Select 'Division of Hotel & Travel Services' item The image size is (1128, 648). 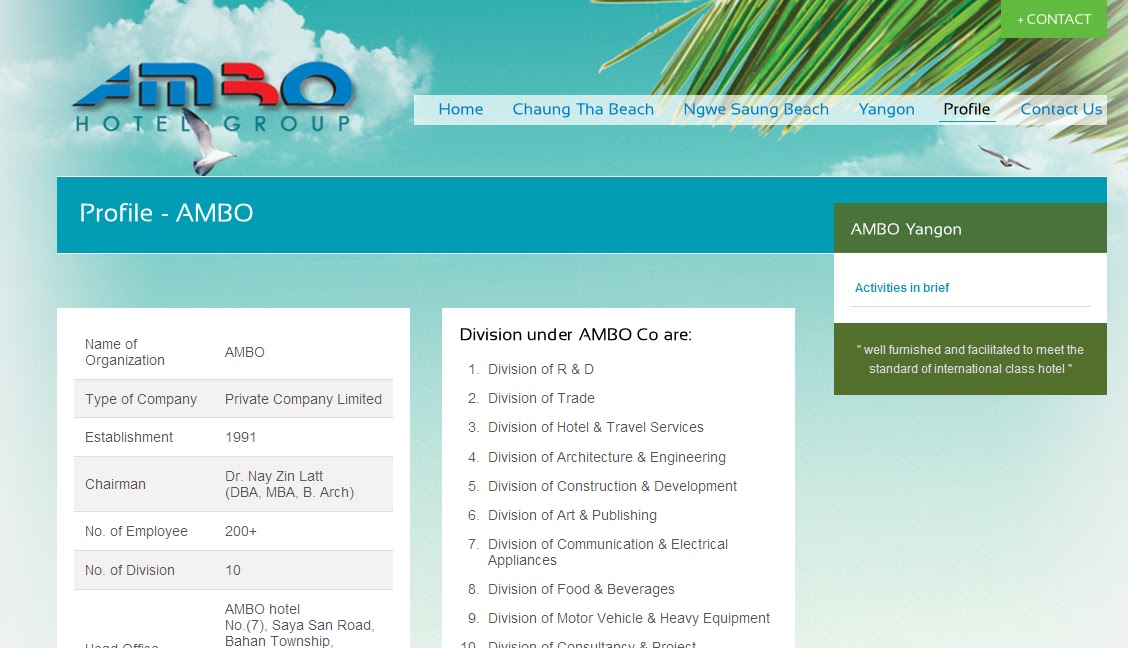tap(596, 427)
